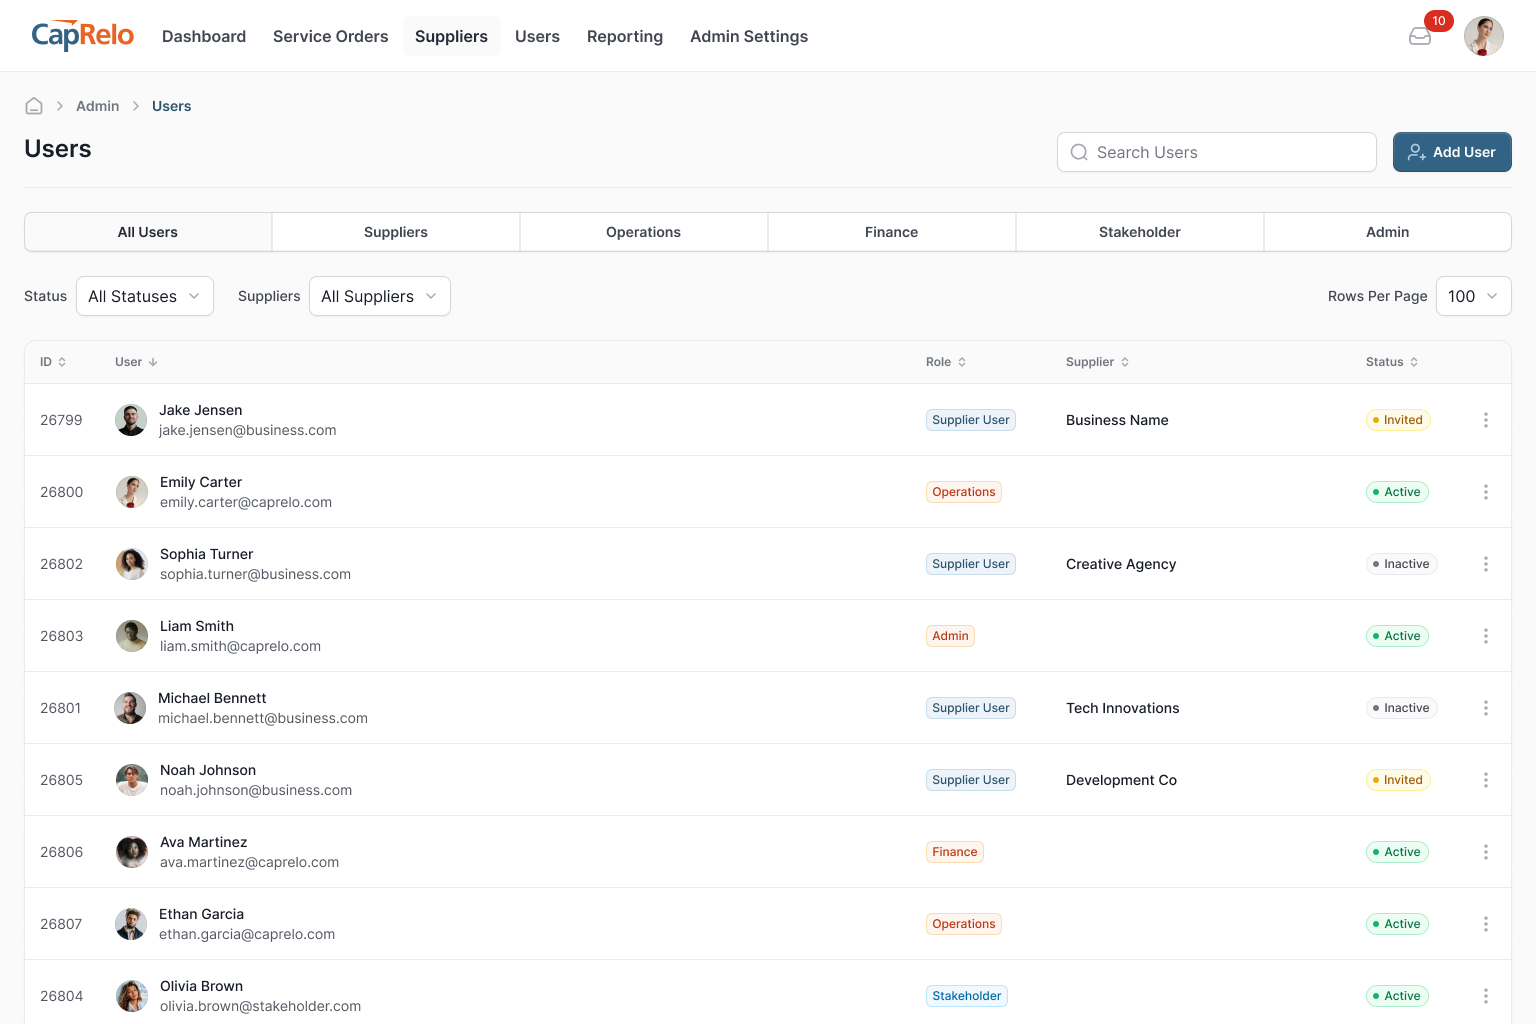This screenshot has width=1536, height=1024.
Task: Click Emily Carter's avatar thumbnail
Action: (x=132, y=492)
